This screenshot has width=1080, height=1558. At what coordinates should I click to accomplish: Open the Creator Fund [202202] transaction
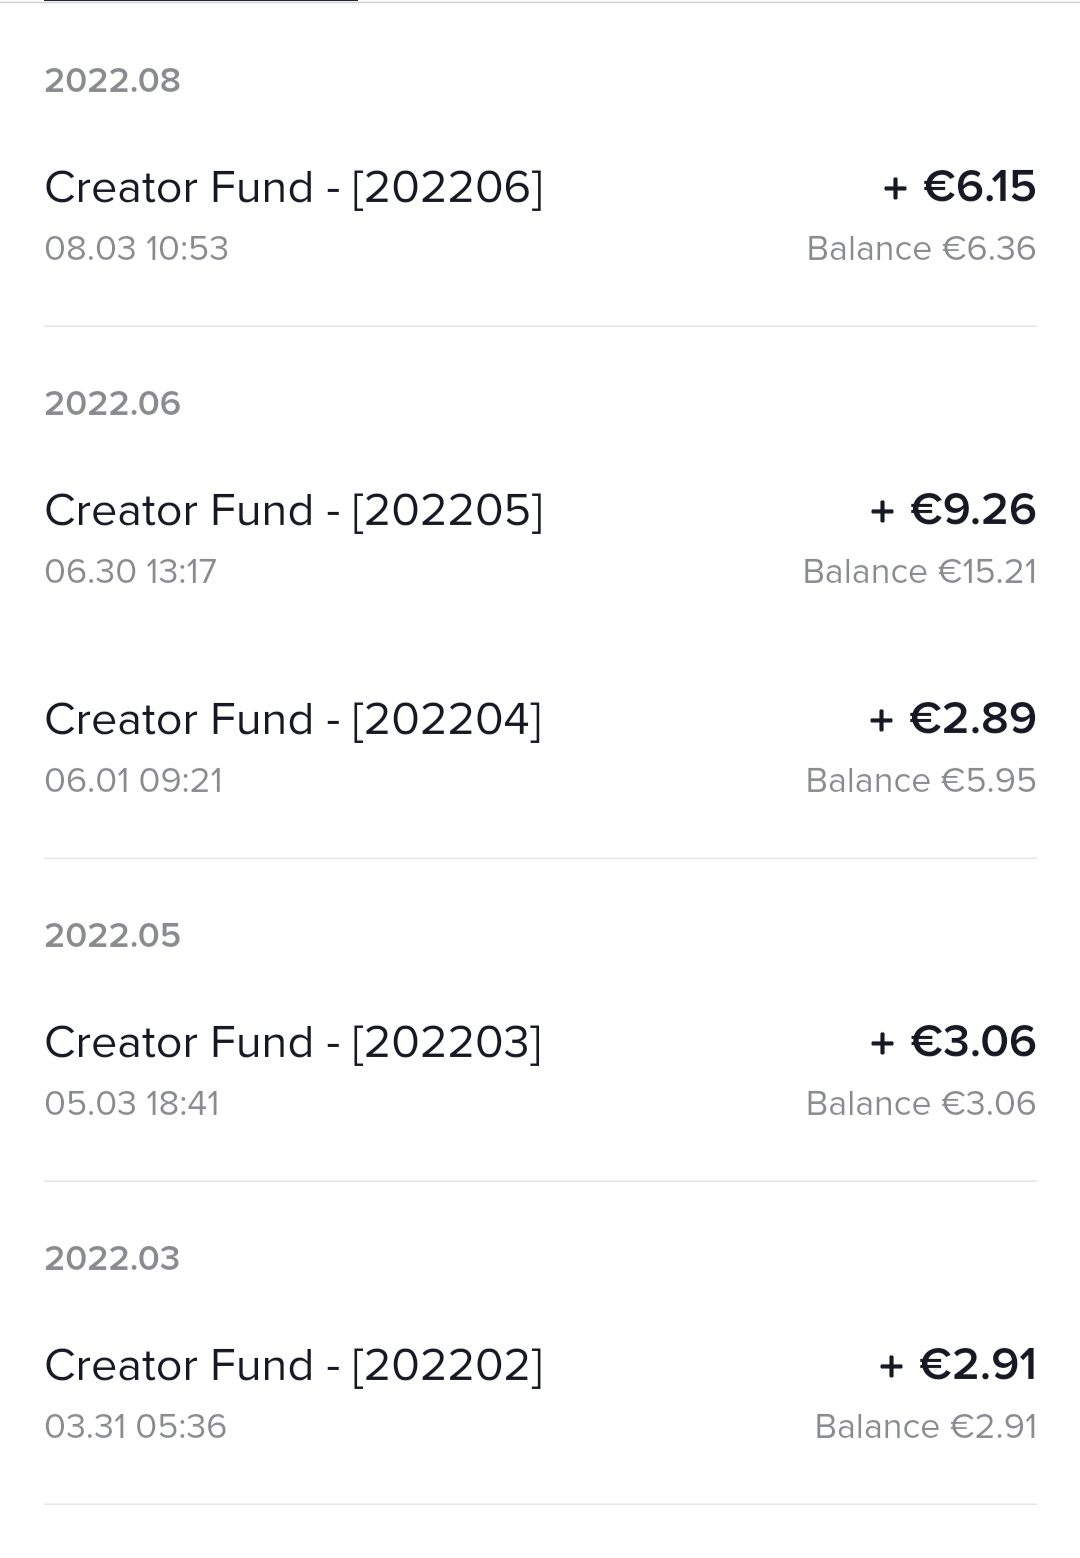tap(294, 1366)
